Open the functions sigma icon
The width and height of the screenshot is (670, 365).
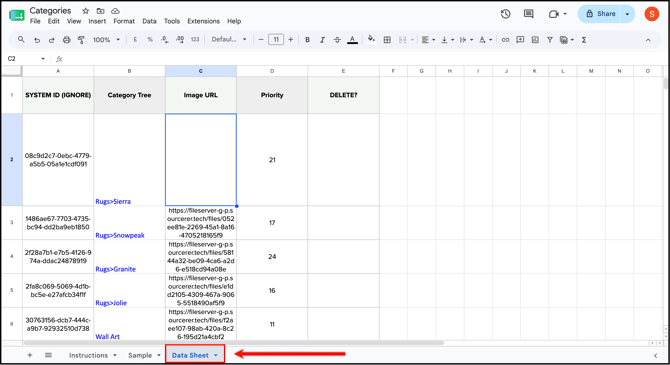pos(584,40)
